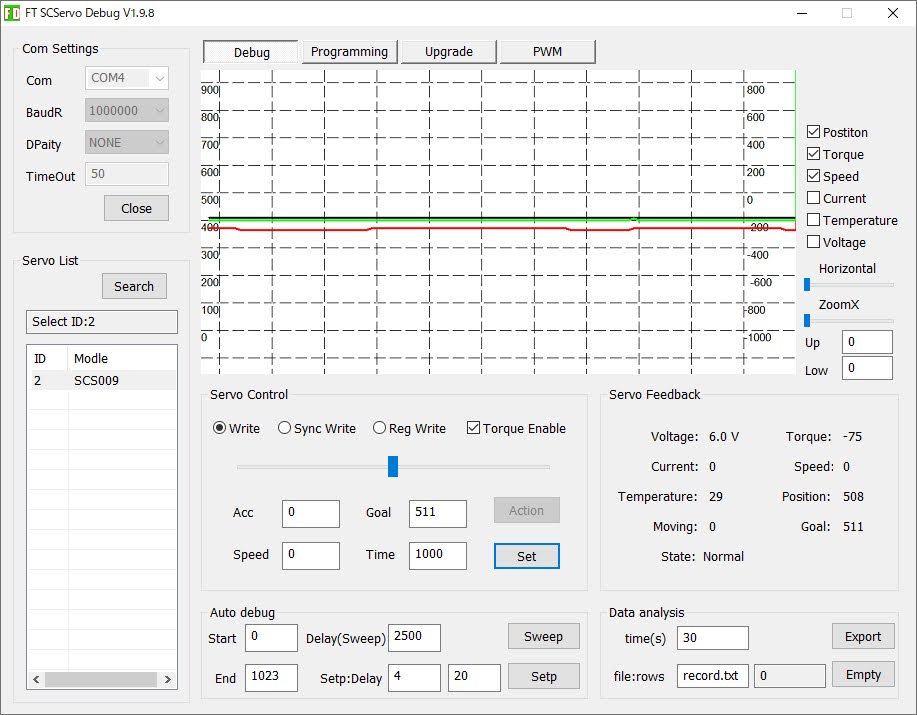Click the Empty data button

click(x=863, y=675)
